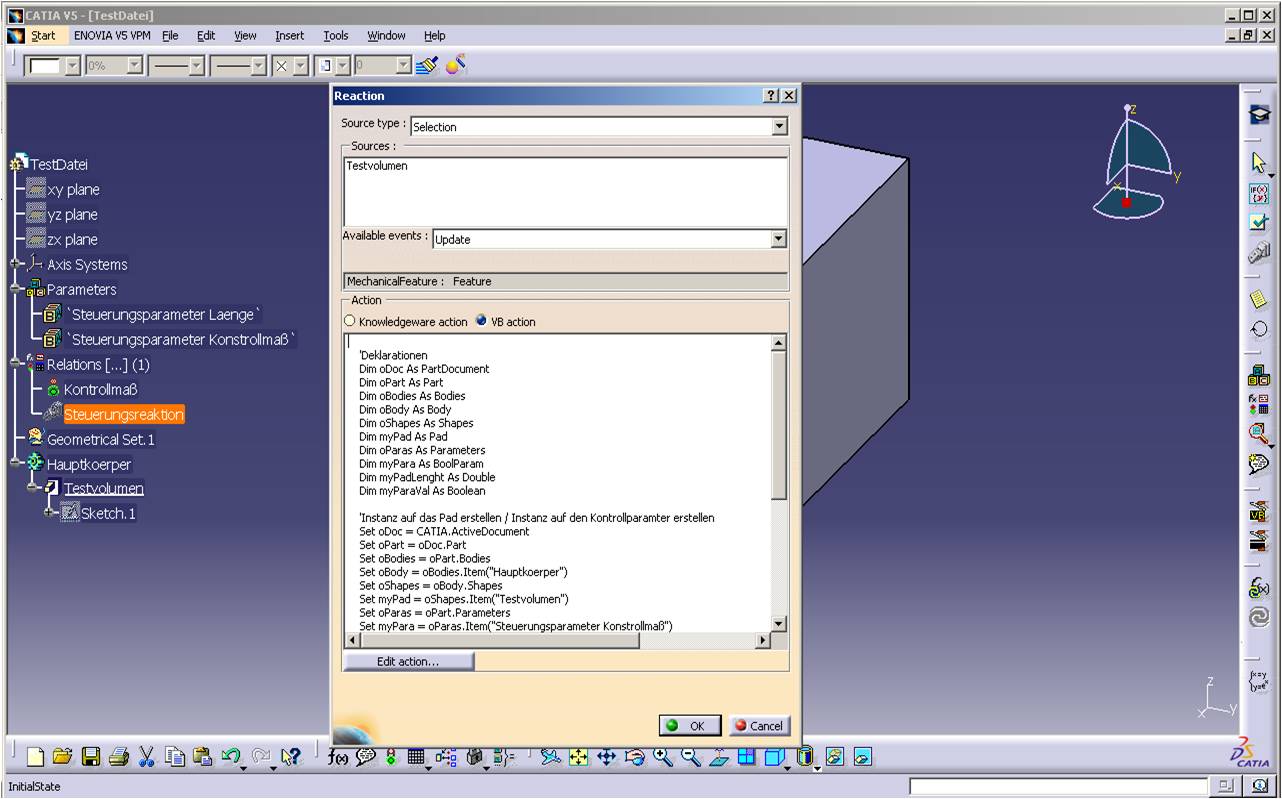Click the Isometric View cube icon
Screen dimensions: 1282x799
[x=774, y=757]
